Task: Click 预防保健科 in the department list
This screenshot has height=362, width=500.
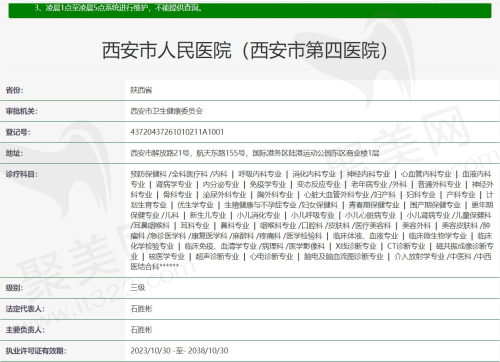Action: (148, 174)
